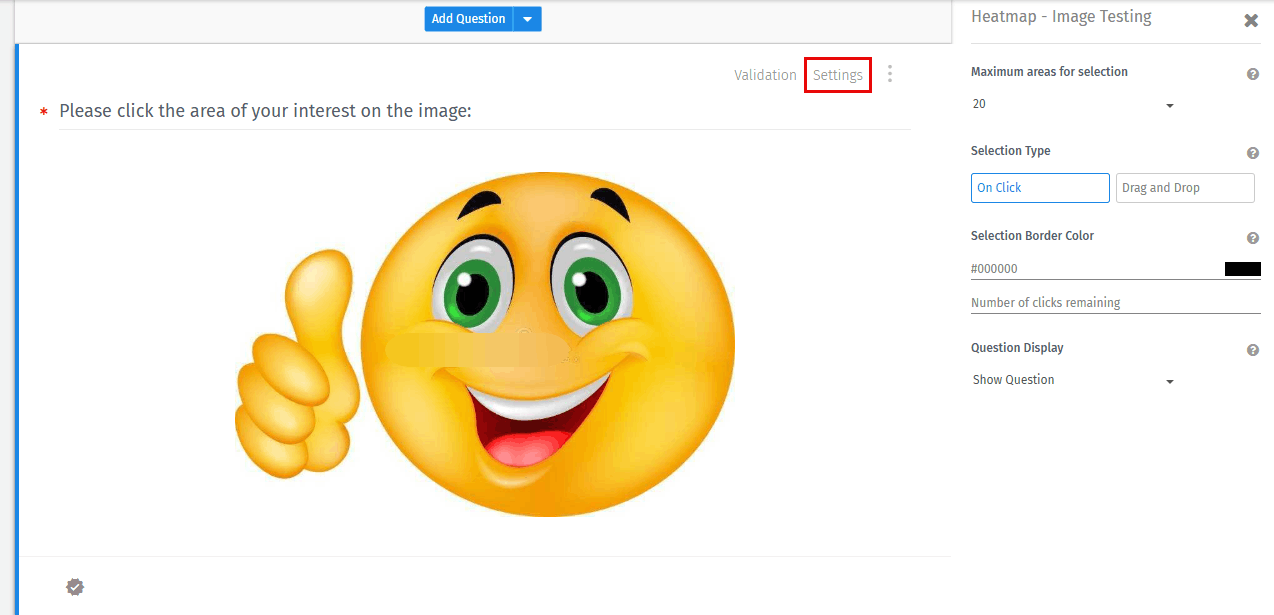Click the Selection Border Color help icon

[x=1252, y=238]
